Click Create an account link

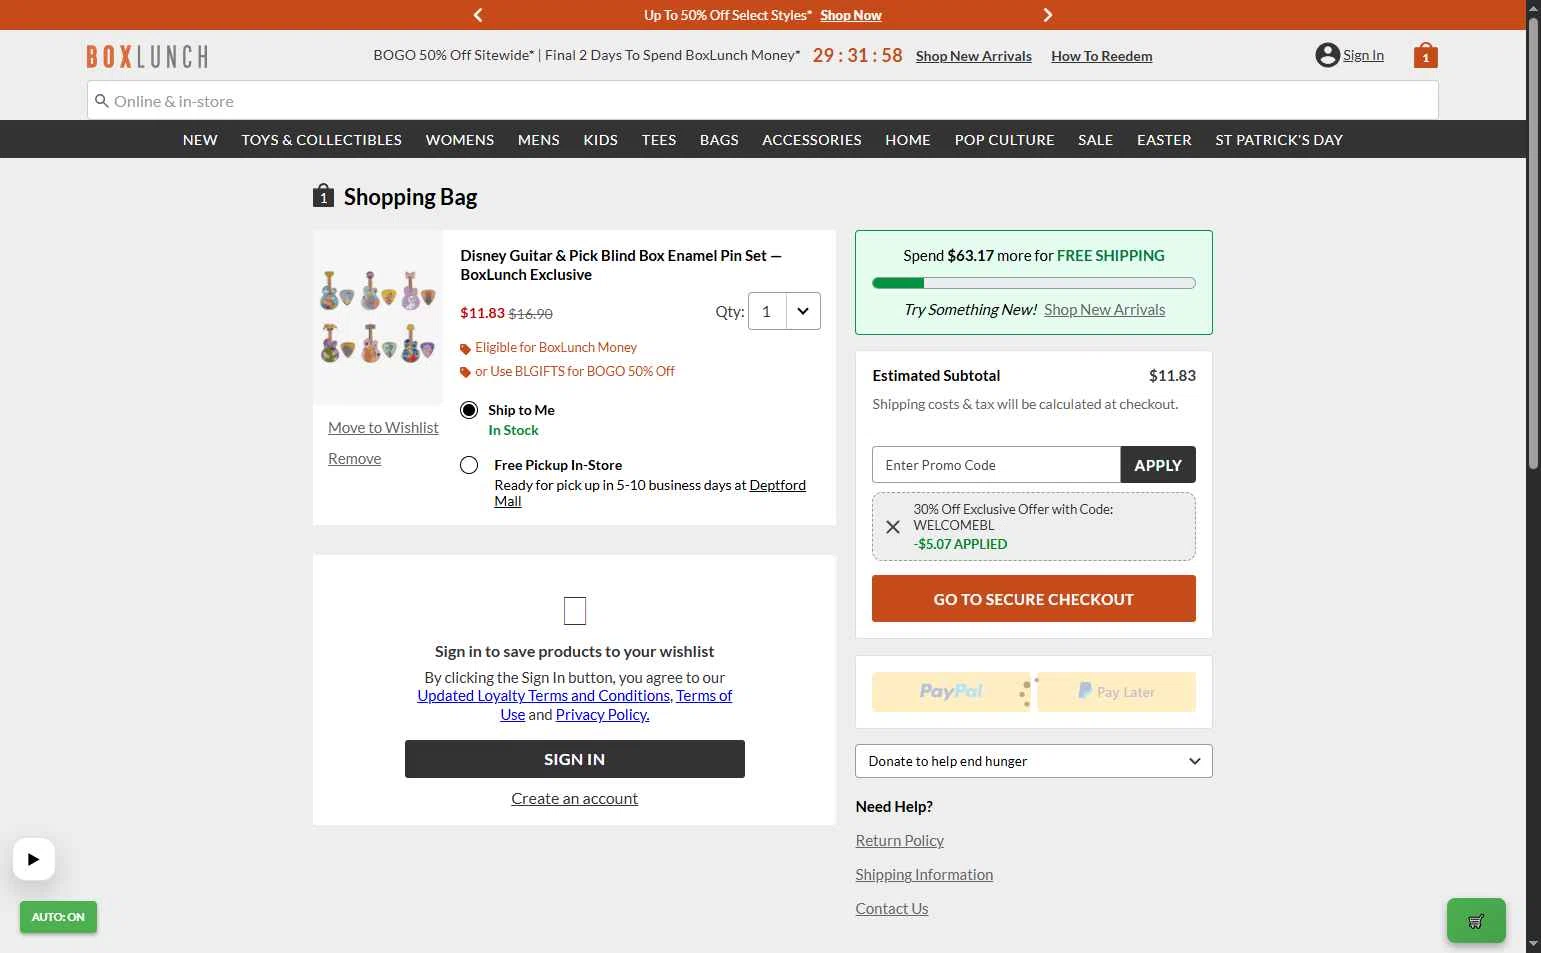(x=575, y=798)
